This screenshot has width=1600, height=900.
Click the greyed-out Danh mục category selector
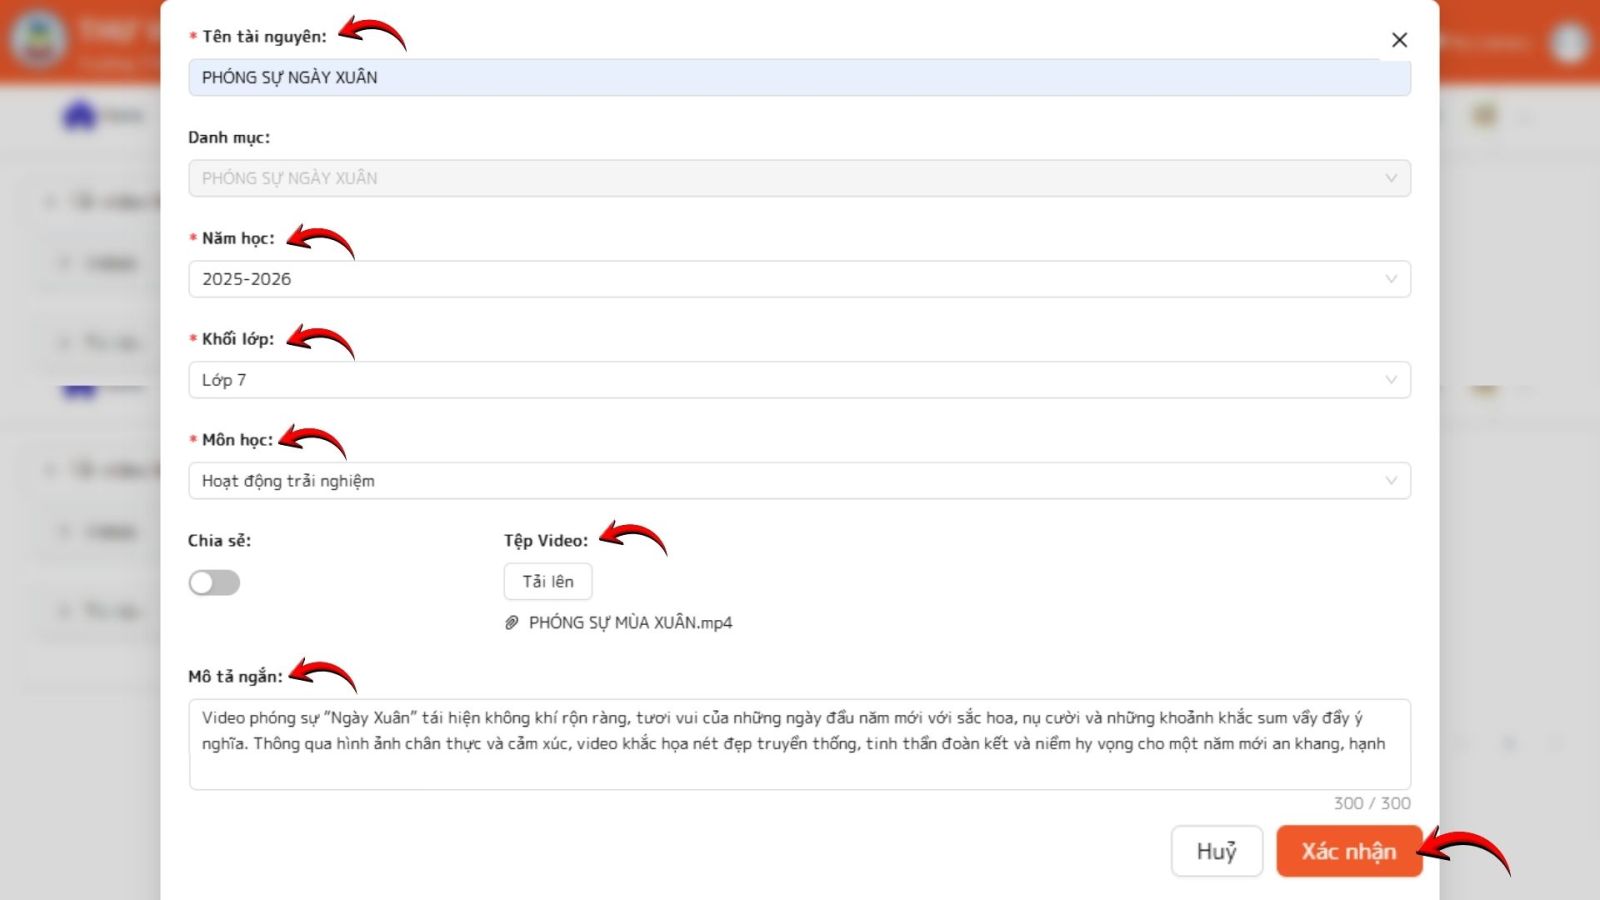tap(780, 178)
